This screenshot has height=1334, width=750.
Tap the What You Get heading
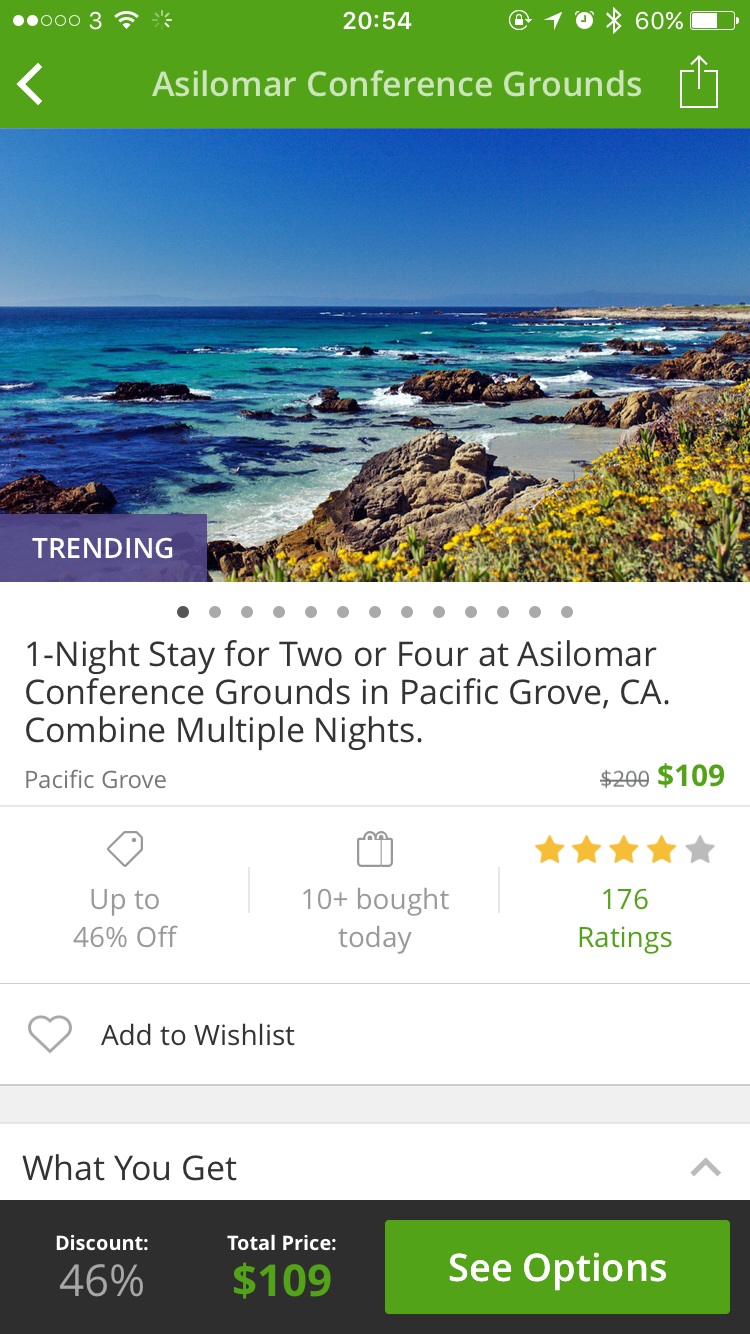point(130,1167)
